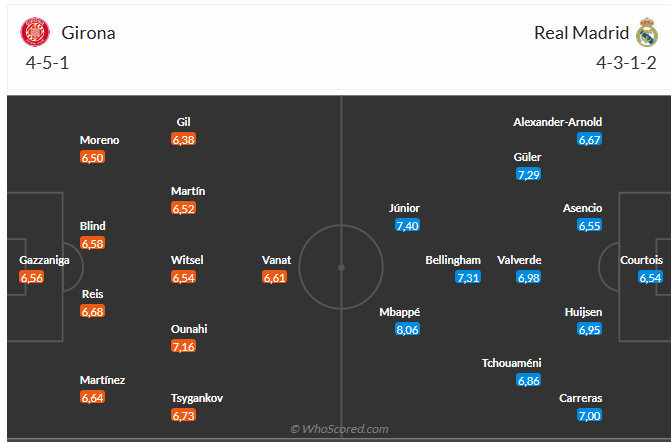Click Ounahi's 7,16 rating badge
Viewport: 671px width, 442px height.
pos(183,346)
